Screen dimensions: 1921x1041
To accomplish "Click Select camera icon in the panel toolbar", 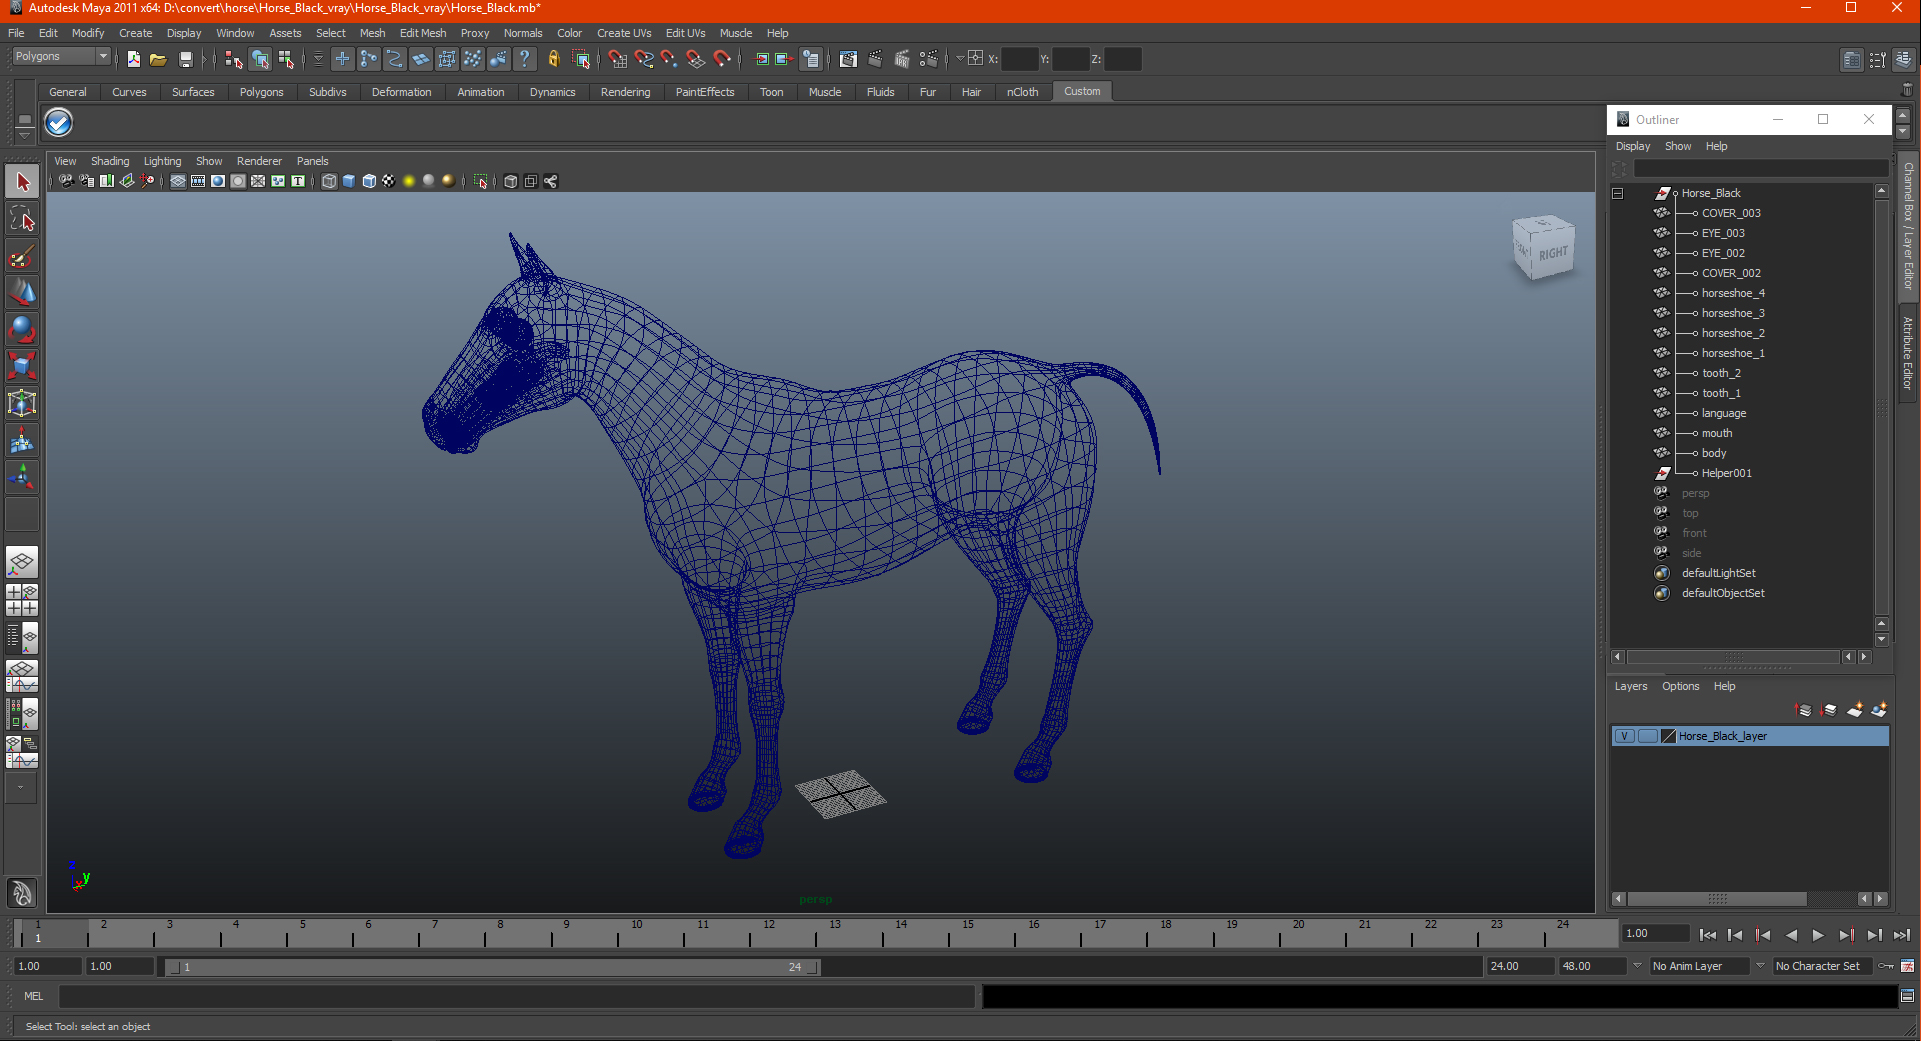I will click(x=66, y=181).
